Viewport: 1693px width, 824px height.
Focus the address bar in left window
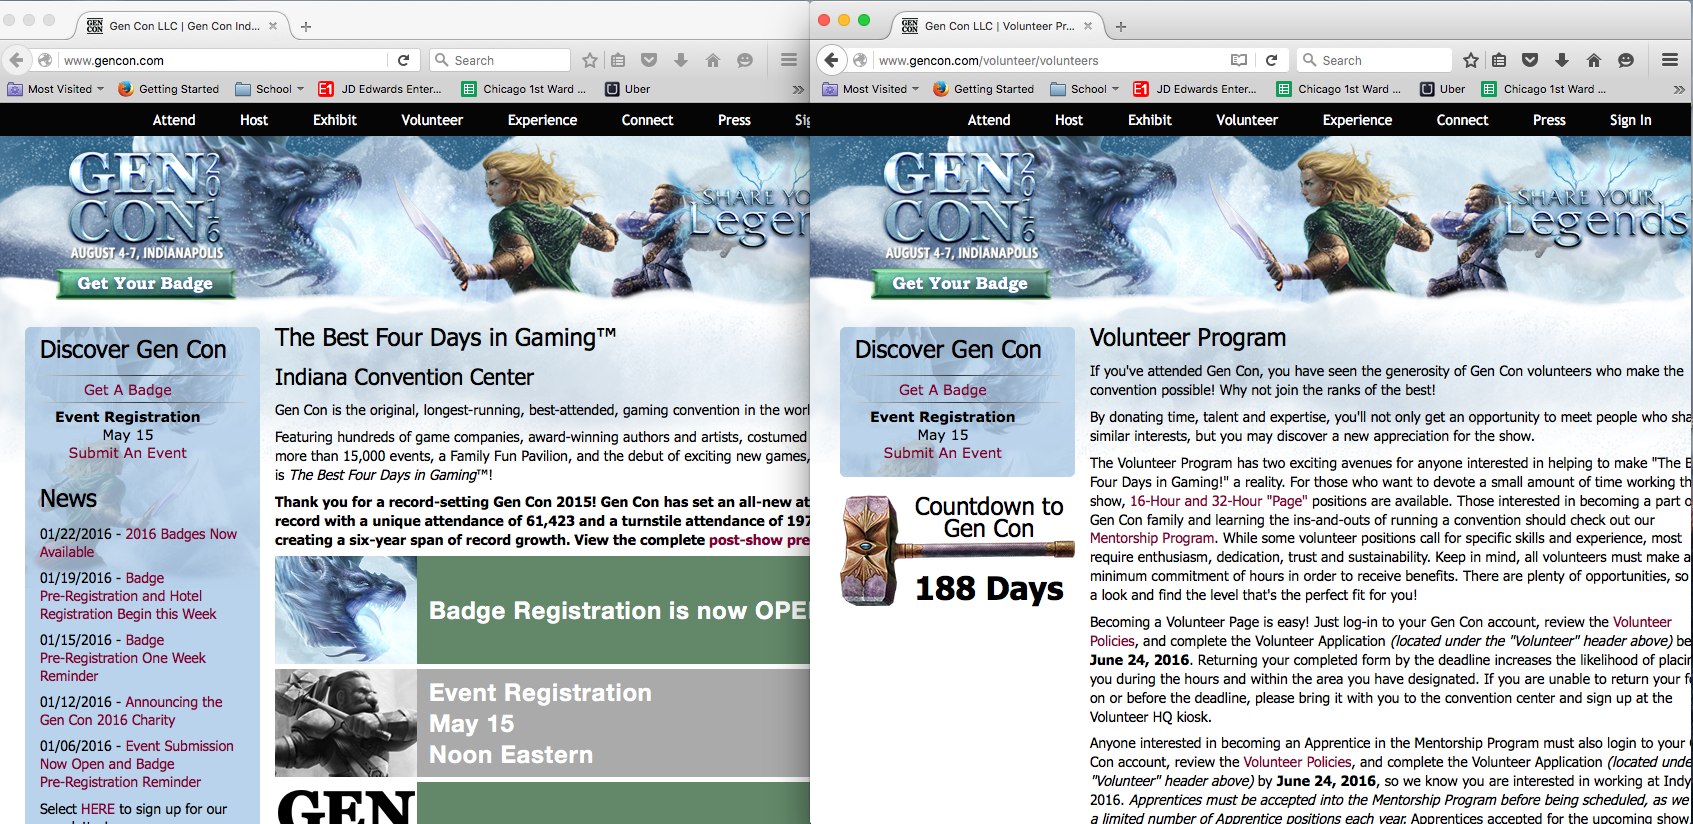click(225, 60)
